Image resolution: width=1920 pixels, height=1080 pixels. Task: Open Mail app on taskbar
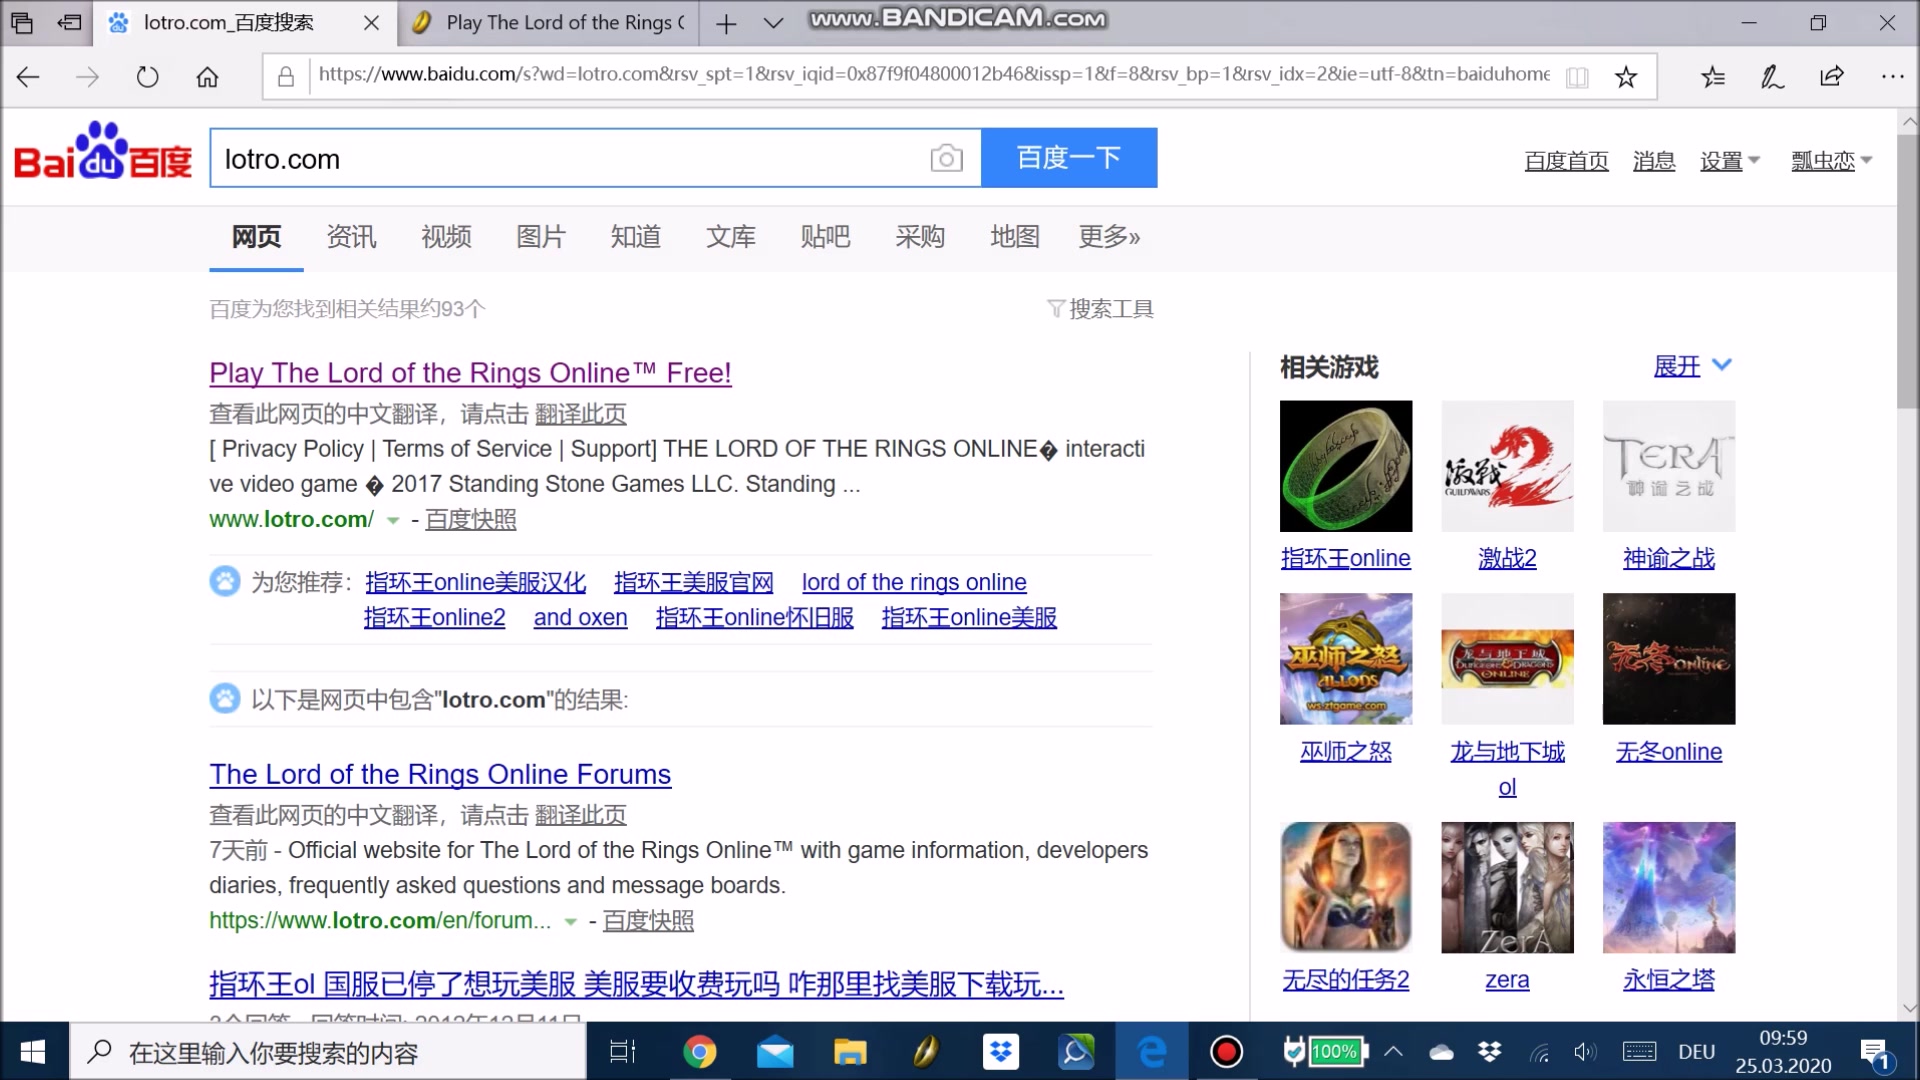[775, 1052]
